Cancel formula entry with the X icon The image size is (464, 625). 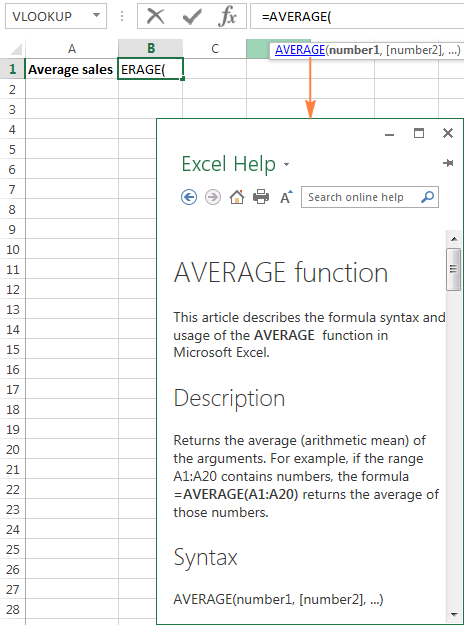[155, 16]
